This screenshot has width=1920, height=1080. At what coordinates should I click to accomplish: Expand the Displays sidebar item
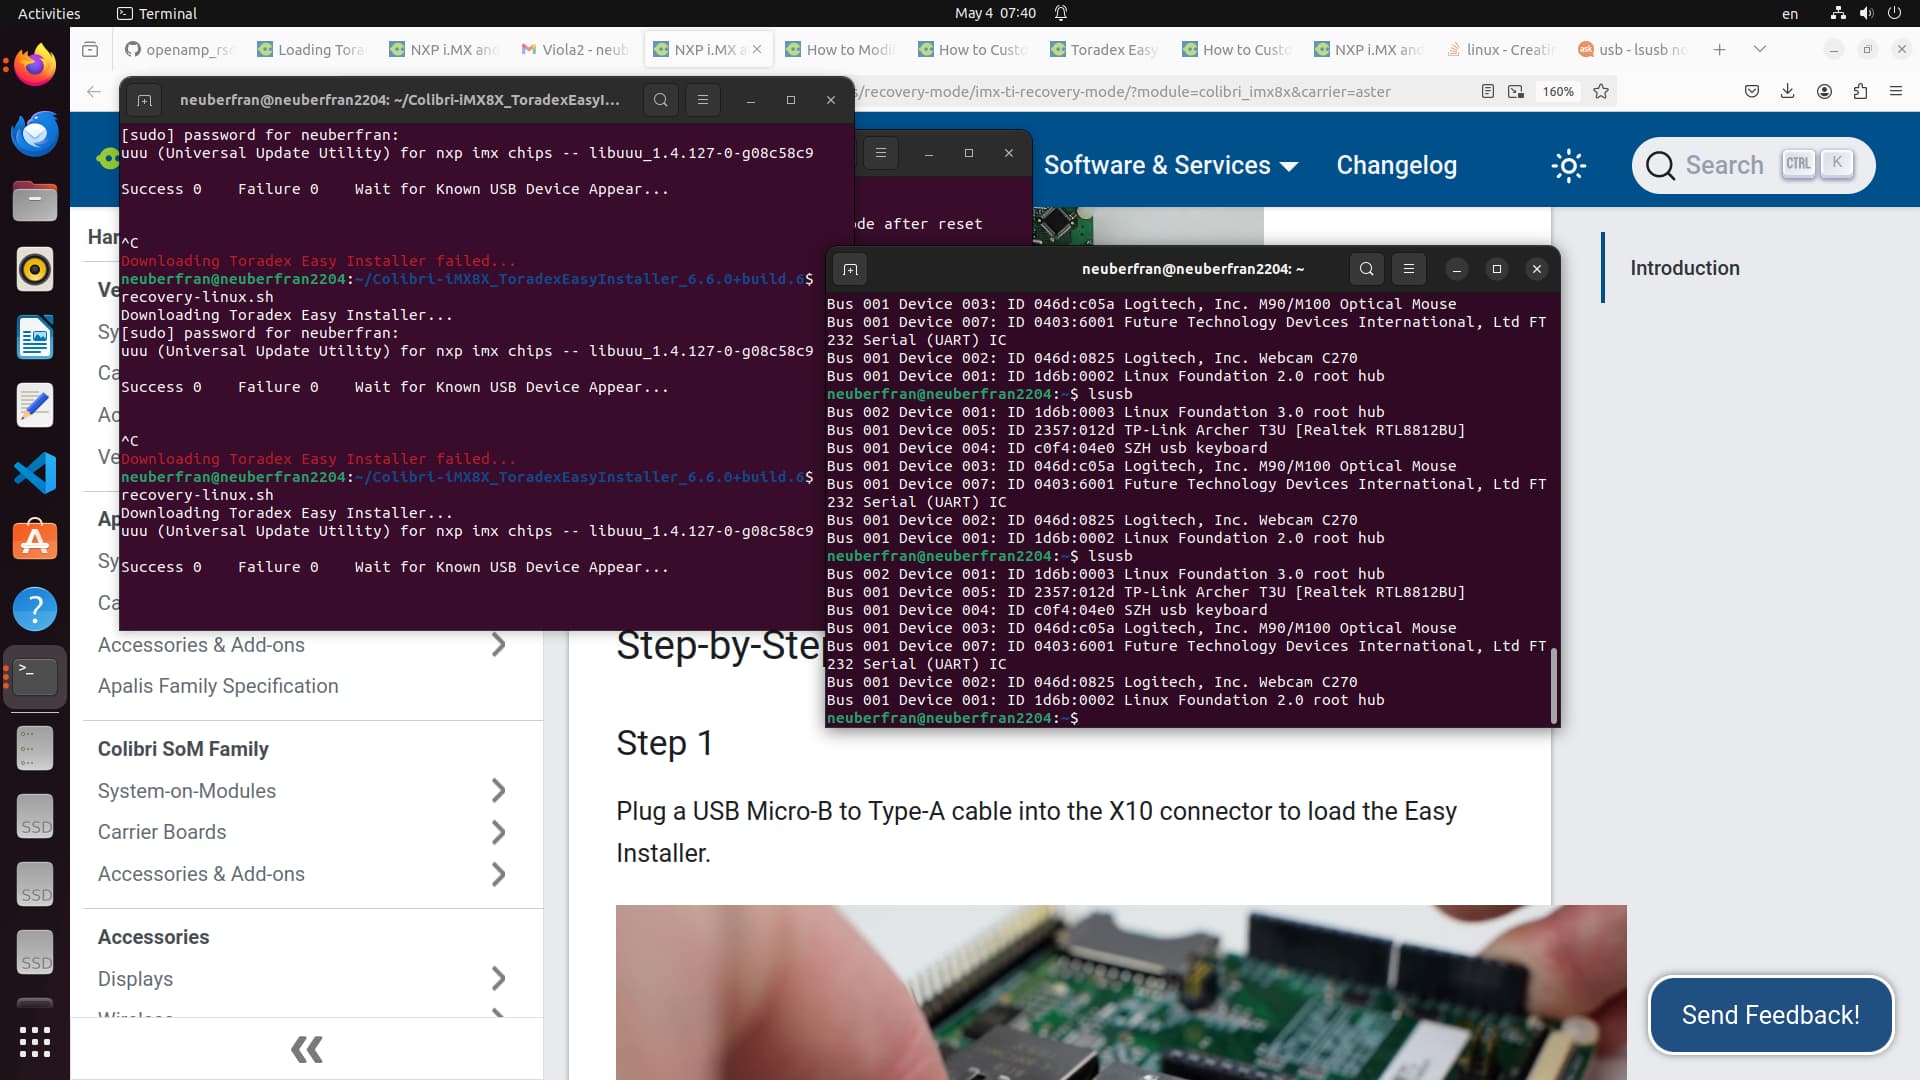498,978
